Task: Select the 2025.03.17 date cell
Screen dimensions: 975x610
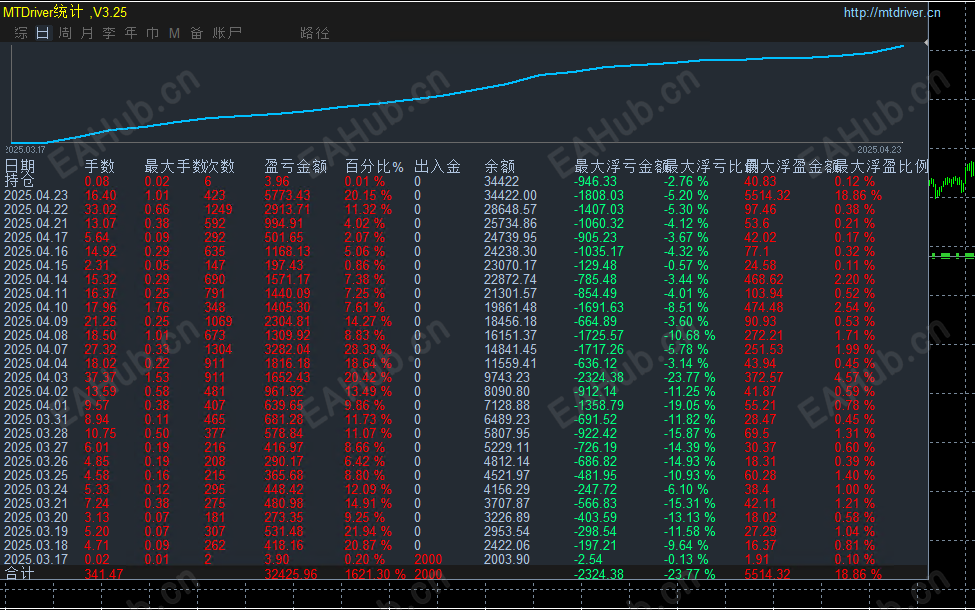Action: tap(36, 559)
